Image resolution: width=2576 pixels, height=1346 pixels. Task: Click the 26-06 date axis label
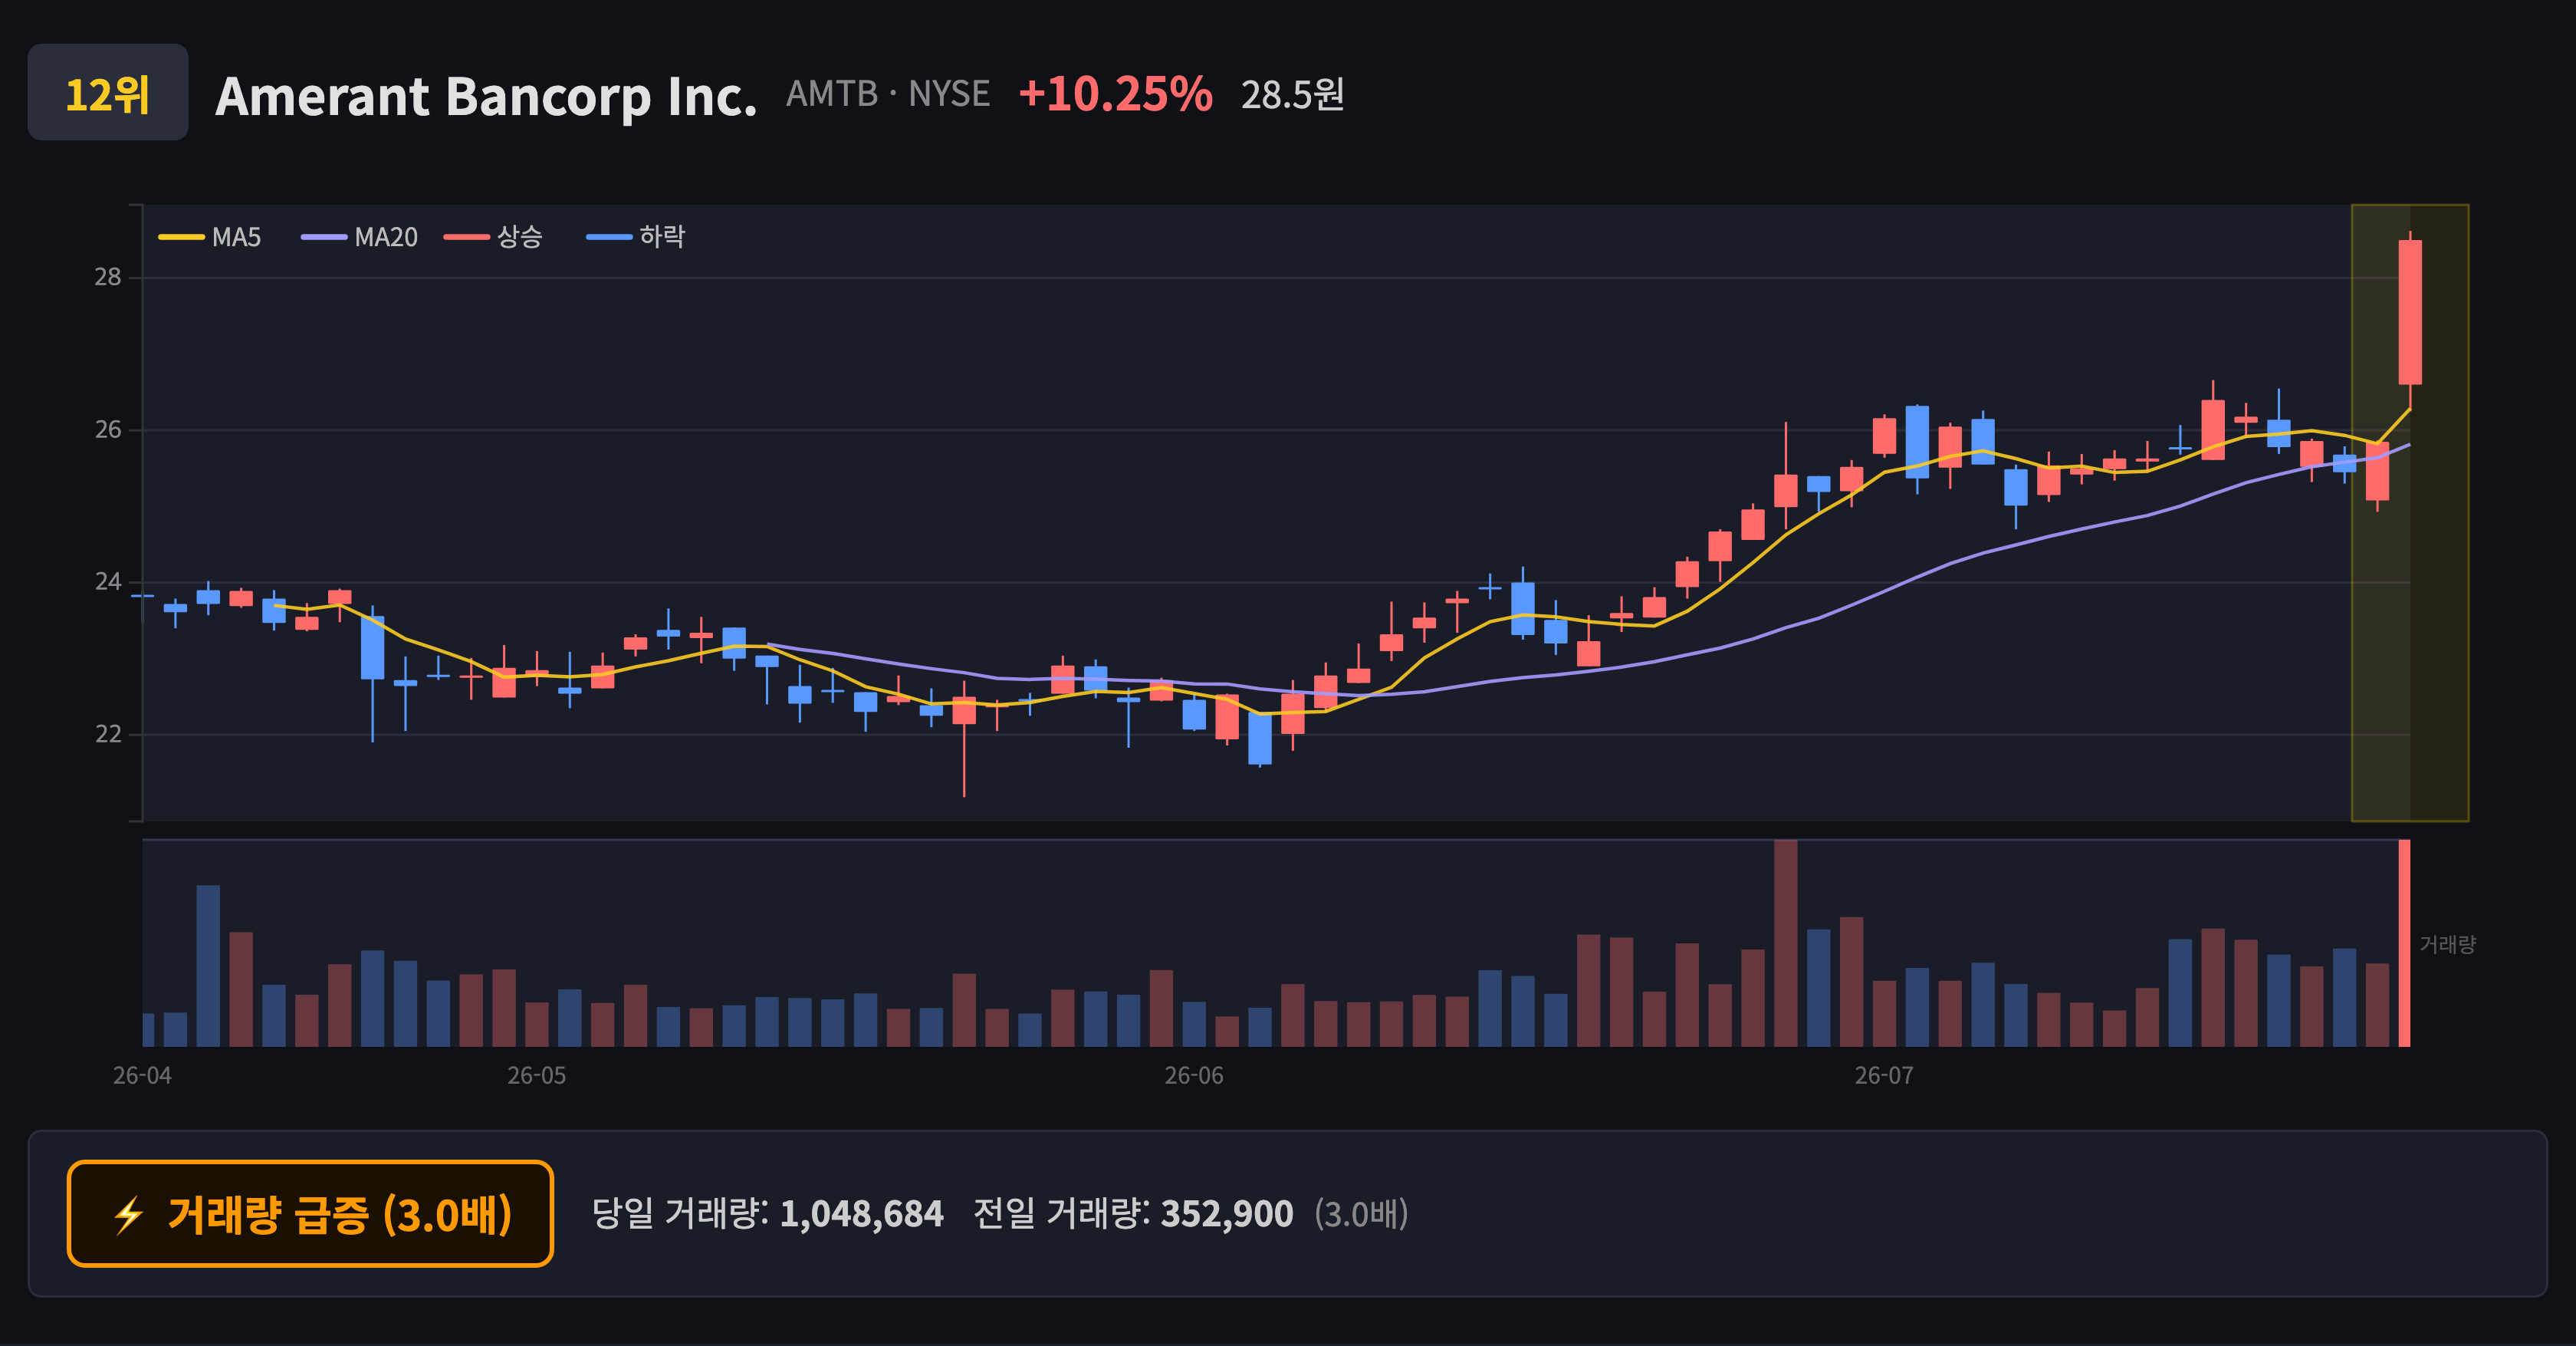point(1193,1076)
